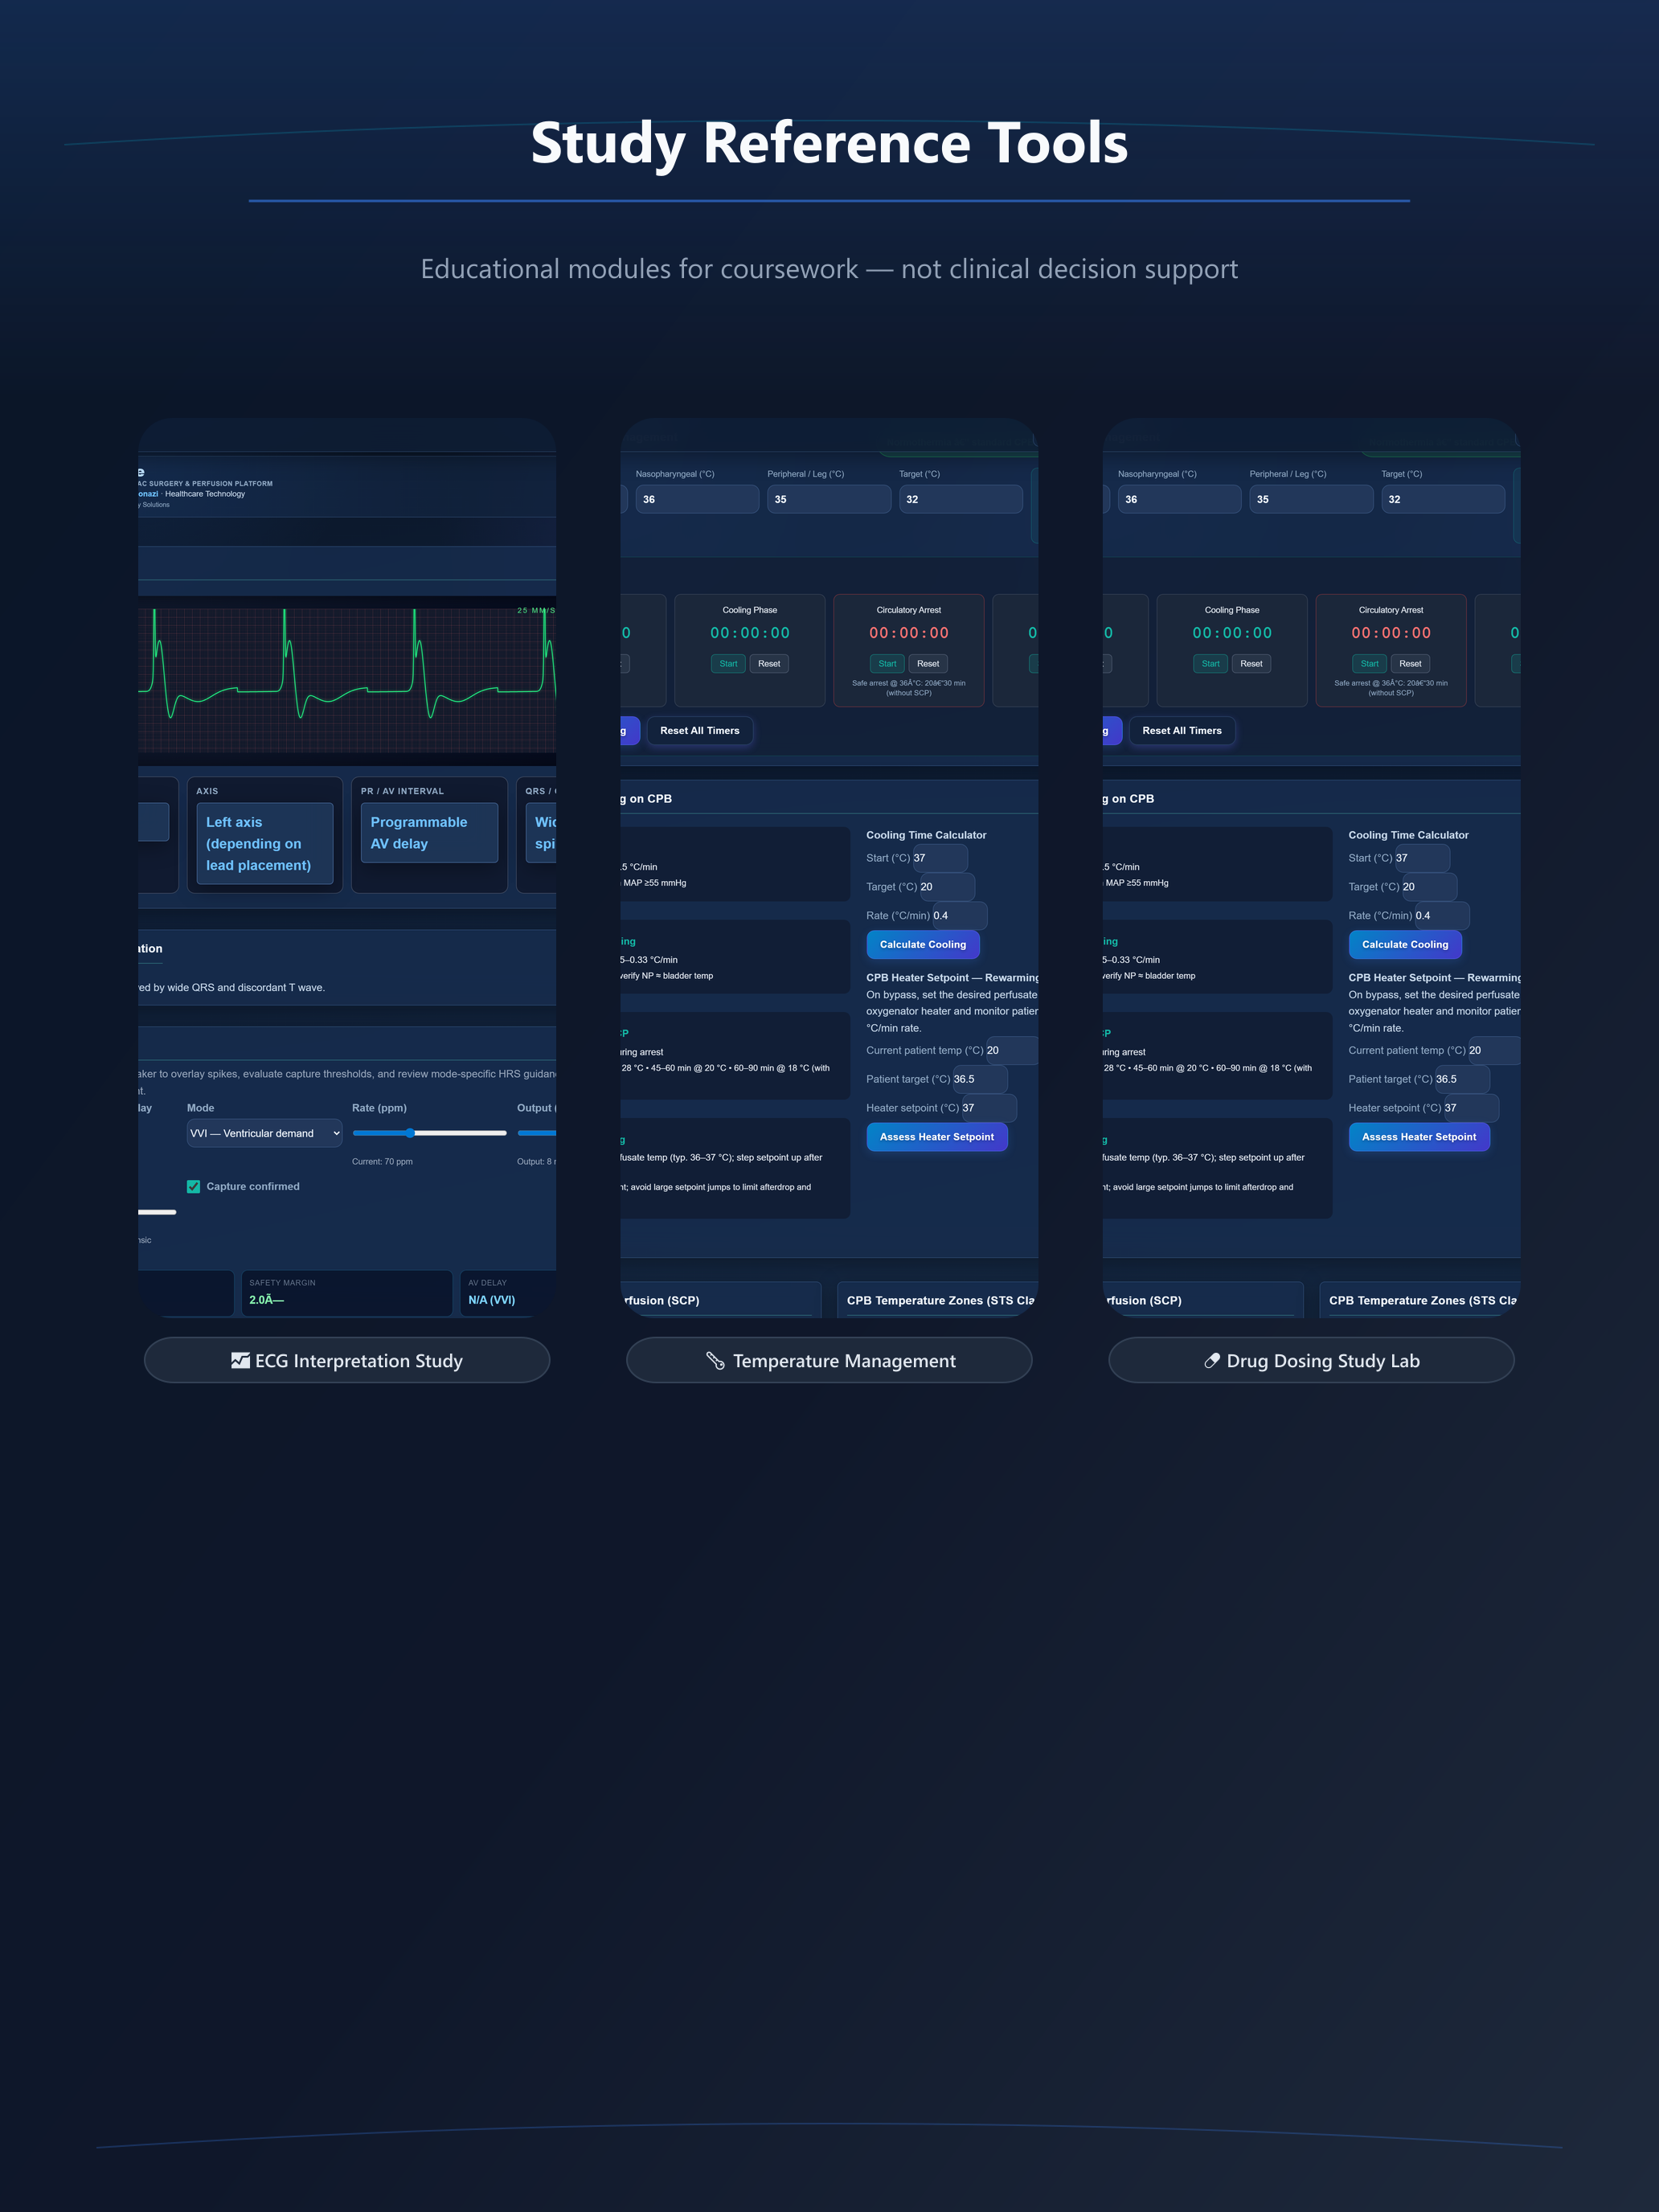Click Target (°C) 20 field in Drug Dosing card
The image size is (1659, 2212).
1428,887
